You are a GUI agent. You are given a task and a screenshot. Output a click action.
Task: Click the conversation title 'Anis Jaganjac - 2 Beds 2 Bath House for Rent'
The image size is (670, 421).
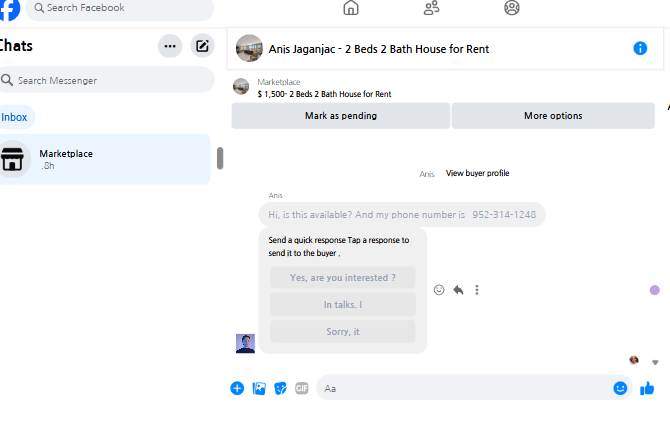pos(379,49)
